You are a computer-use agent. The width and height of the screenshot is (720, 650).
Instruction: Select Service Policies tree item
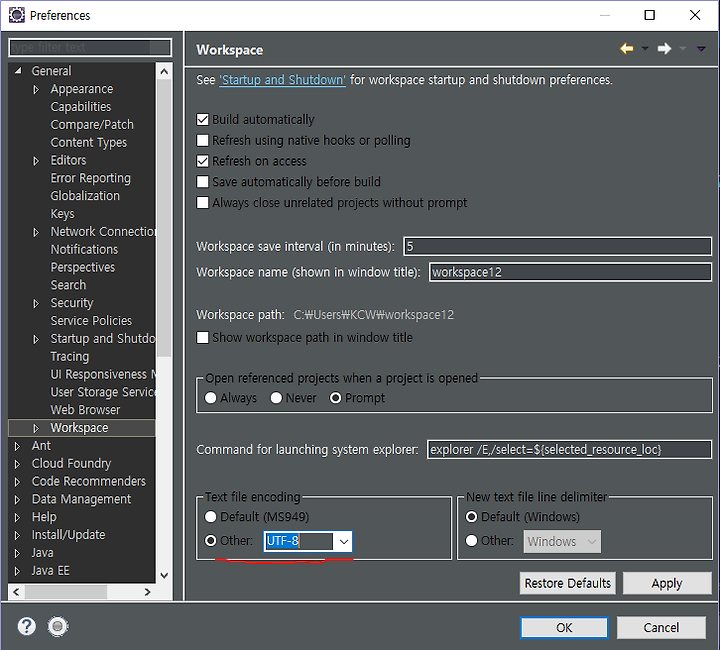coord(91,320)
